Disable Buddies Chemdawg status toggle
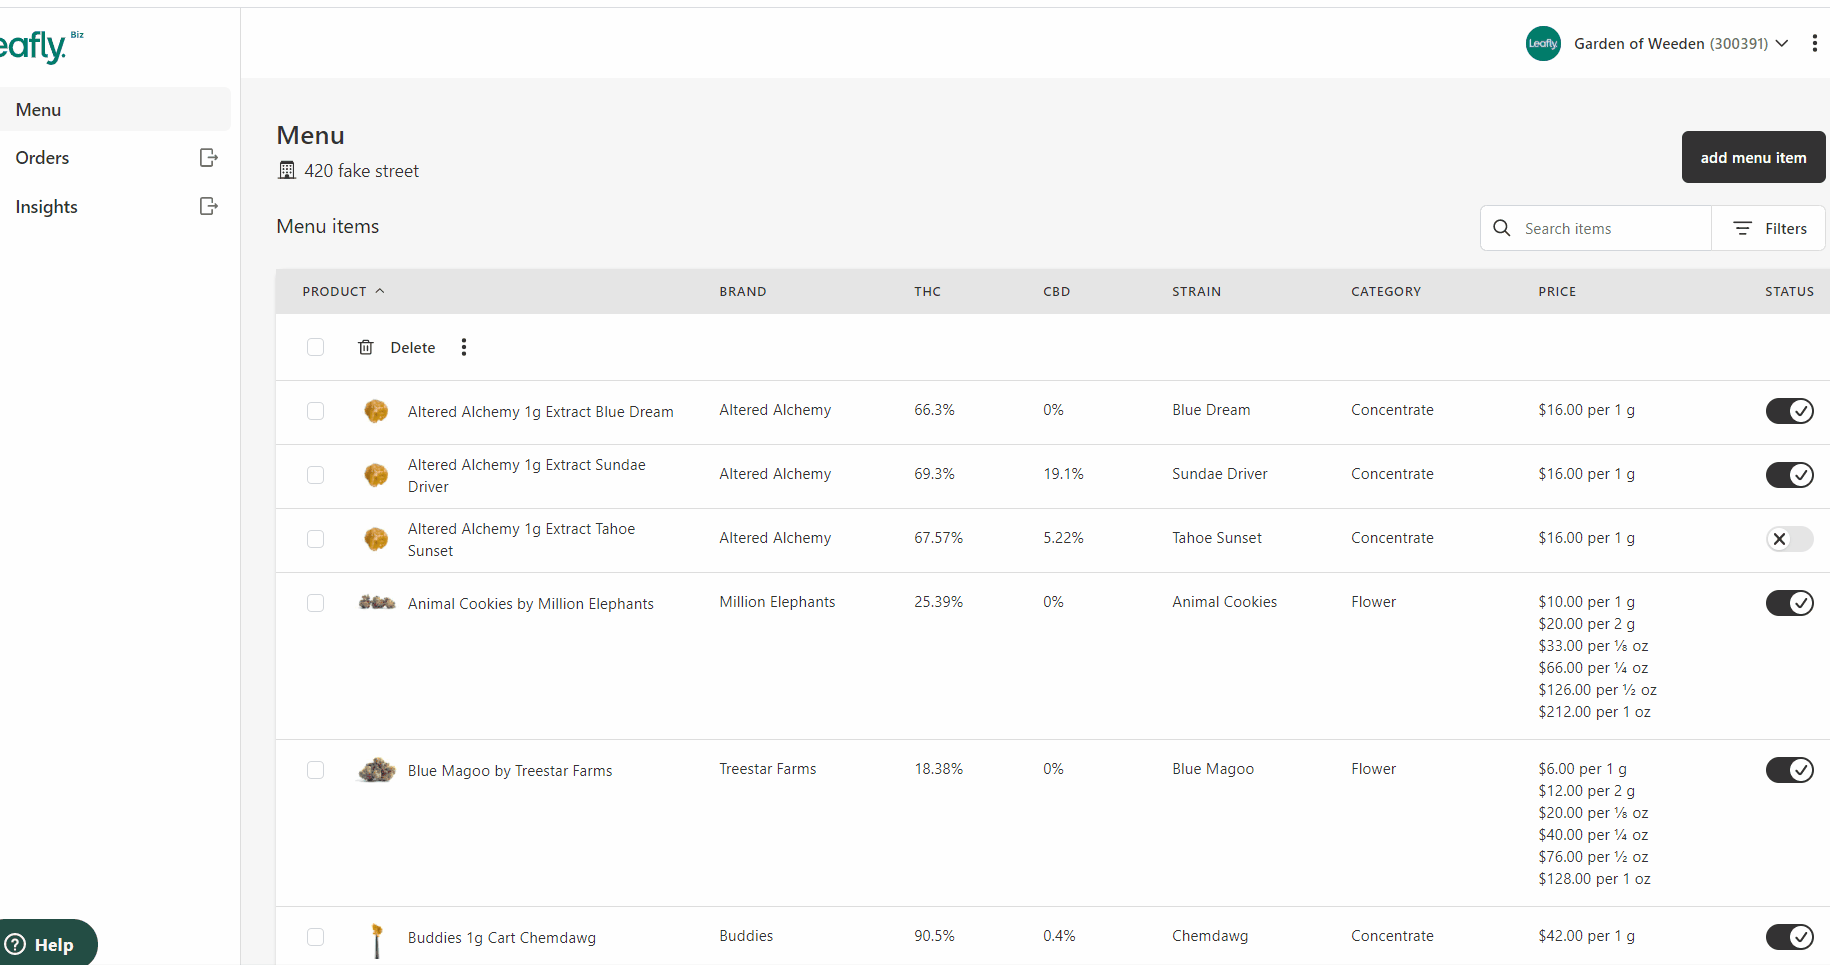The width and height of the screenshot is (1830, 965). [1789, 937]
